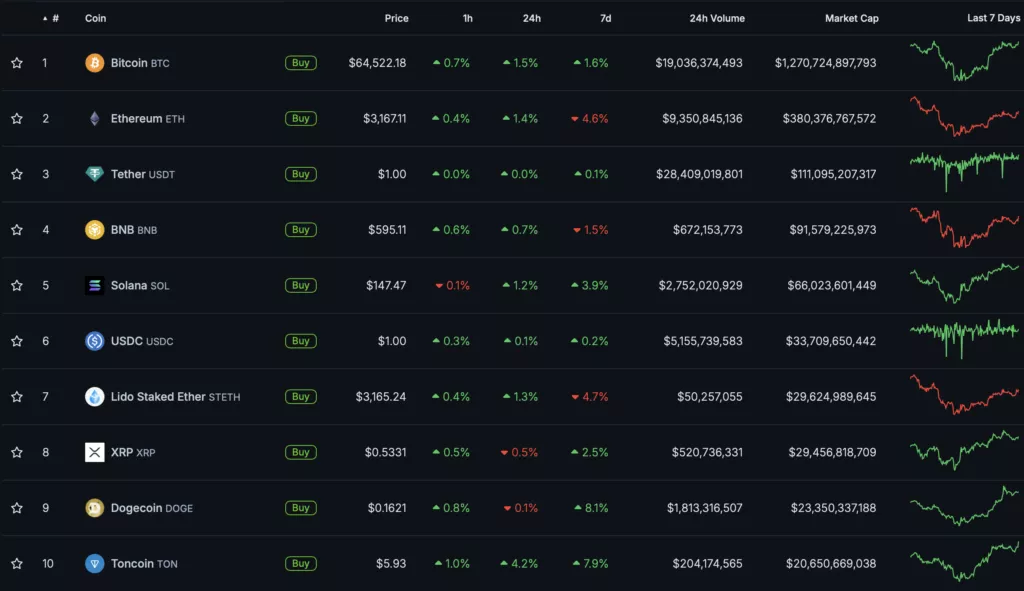Sort by the 24h change header

click(x=532, y=18)
